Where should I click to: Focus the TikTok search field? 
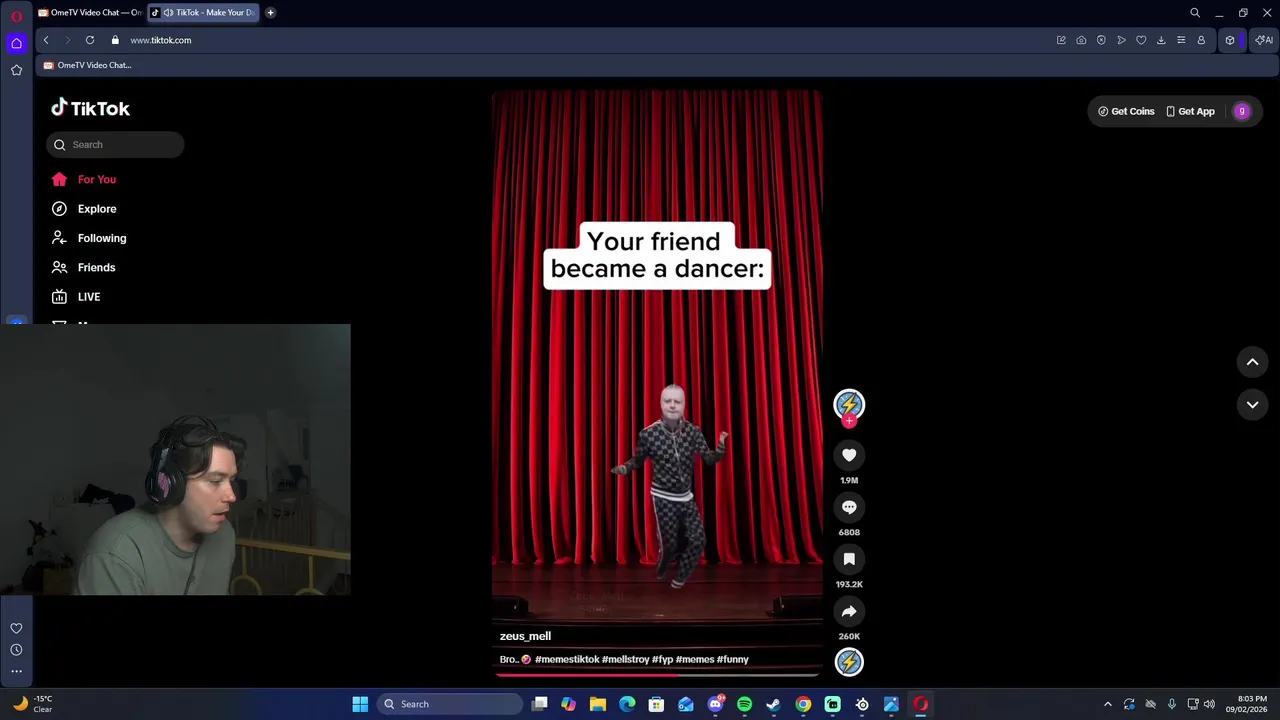(x=115, y=145)
